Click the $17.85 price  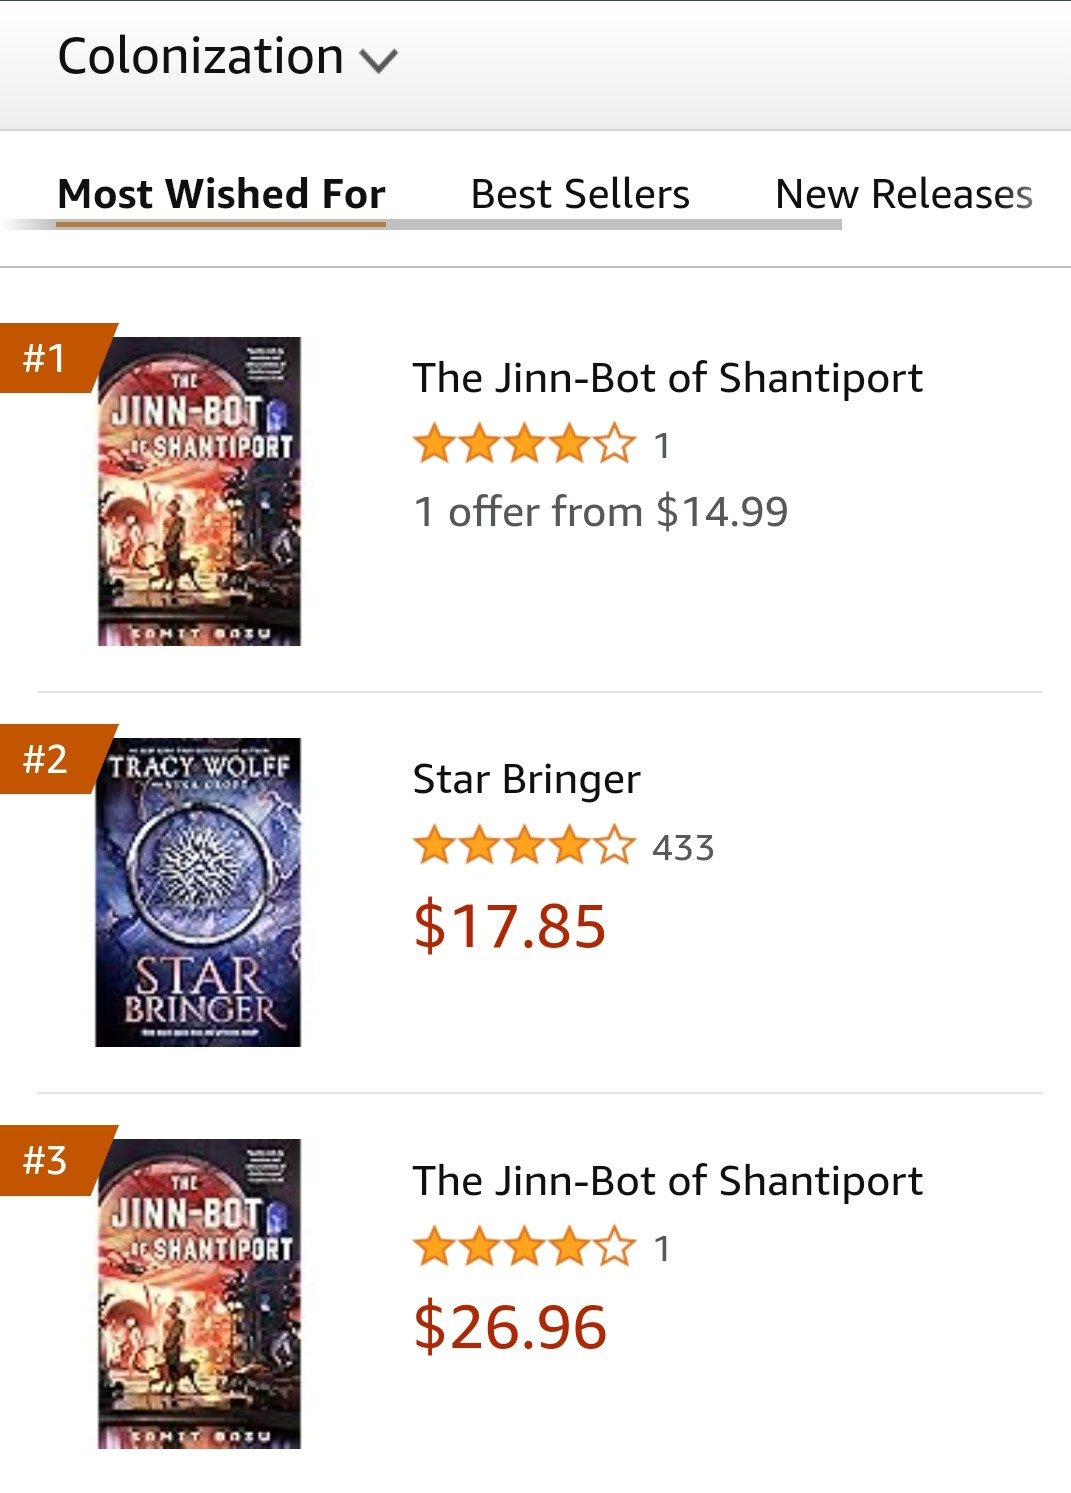509,925
